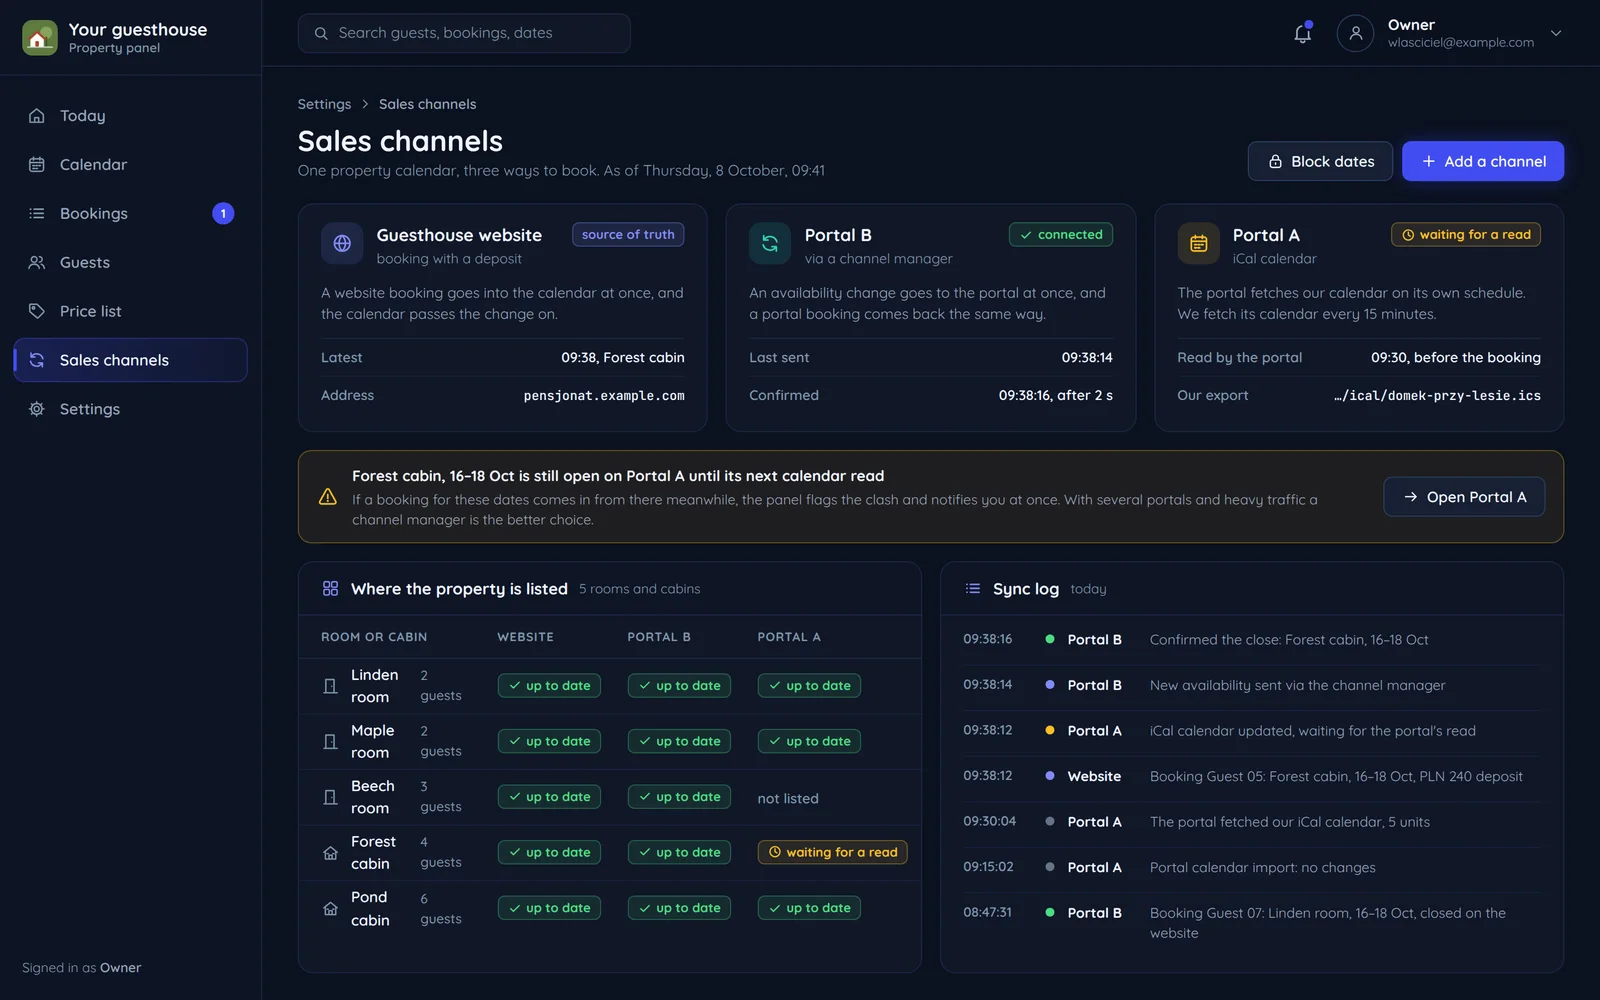Open the notifications bell
This screenshot has width=1600, height=1000.
tap(1302, 33)
